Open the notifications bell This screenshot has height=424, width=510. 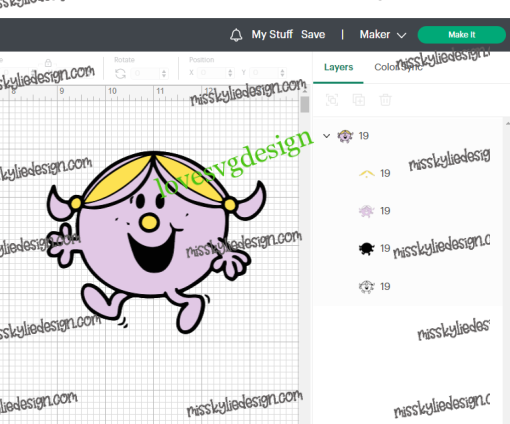tap(236, 35)
